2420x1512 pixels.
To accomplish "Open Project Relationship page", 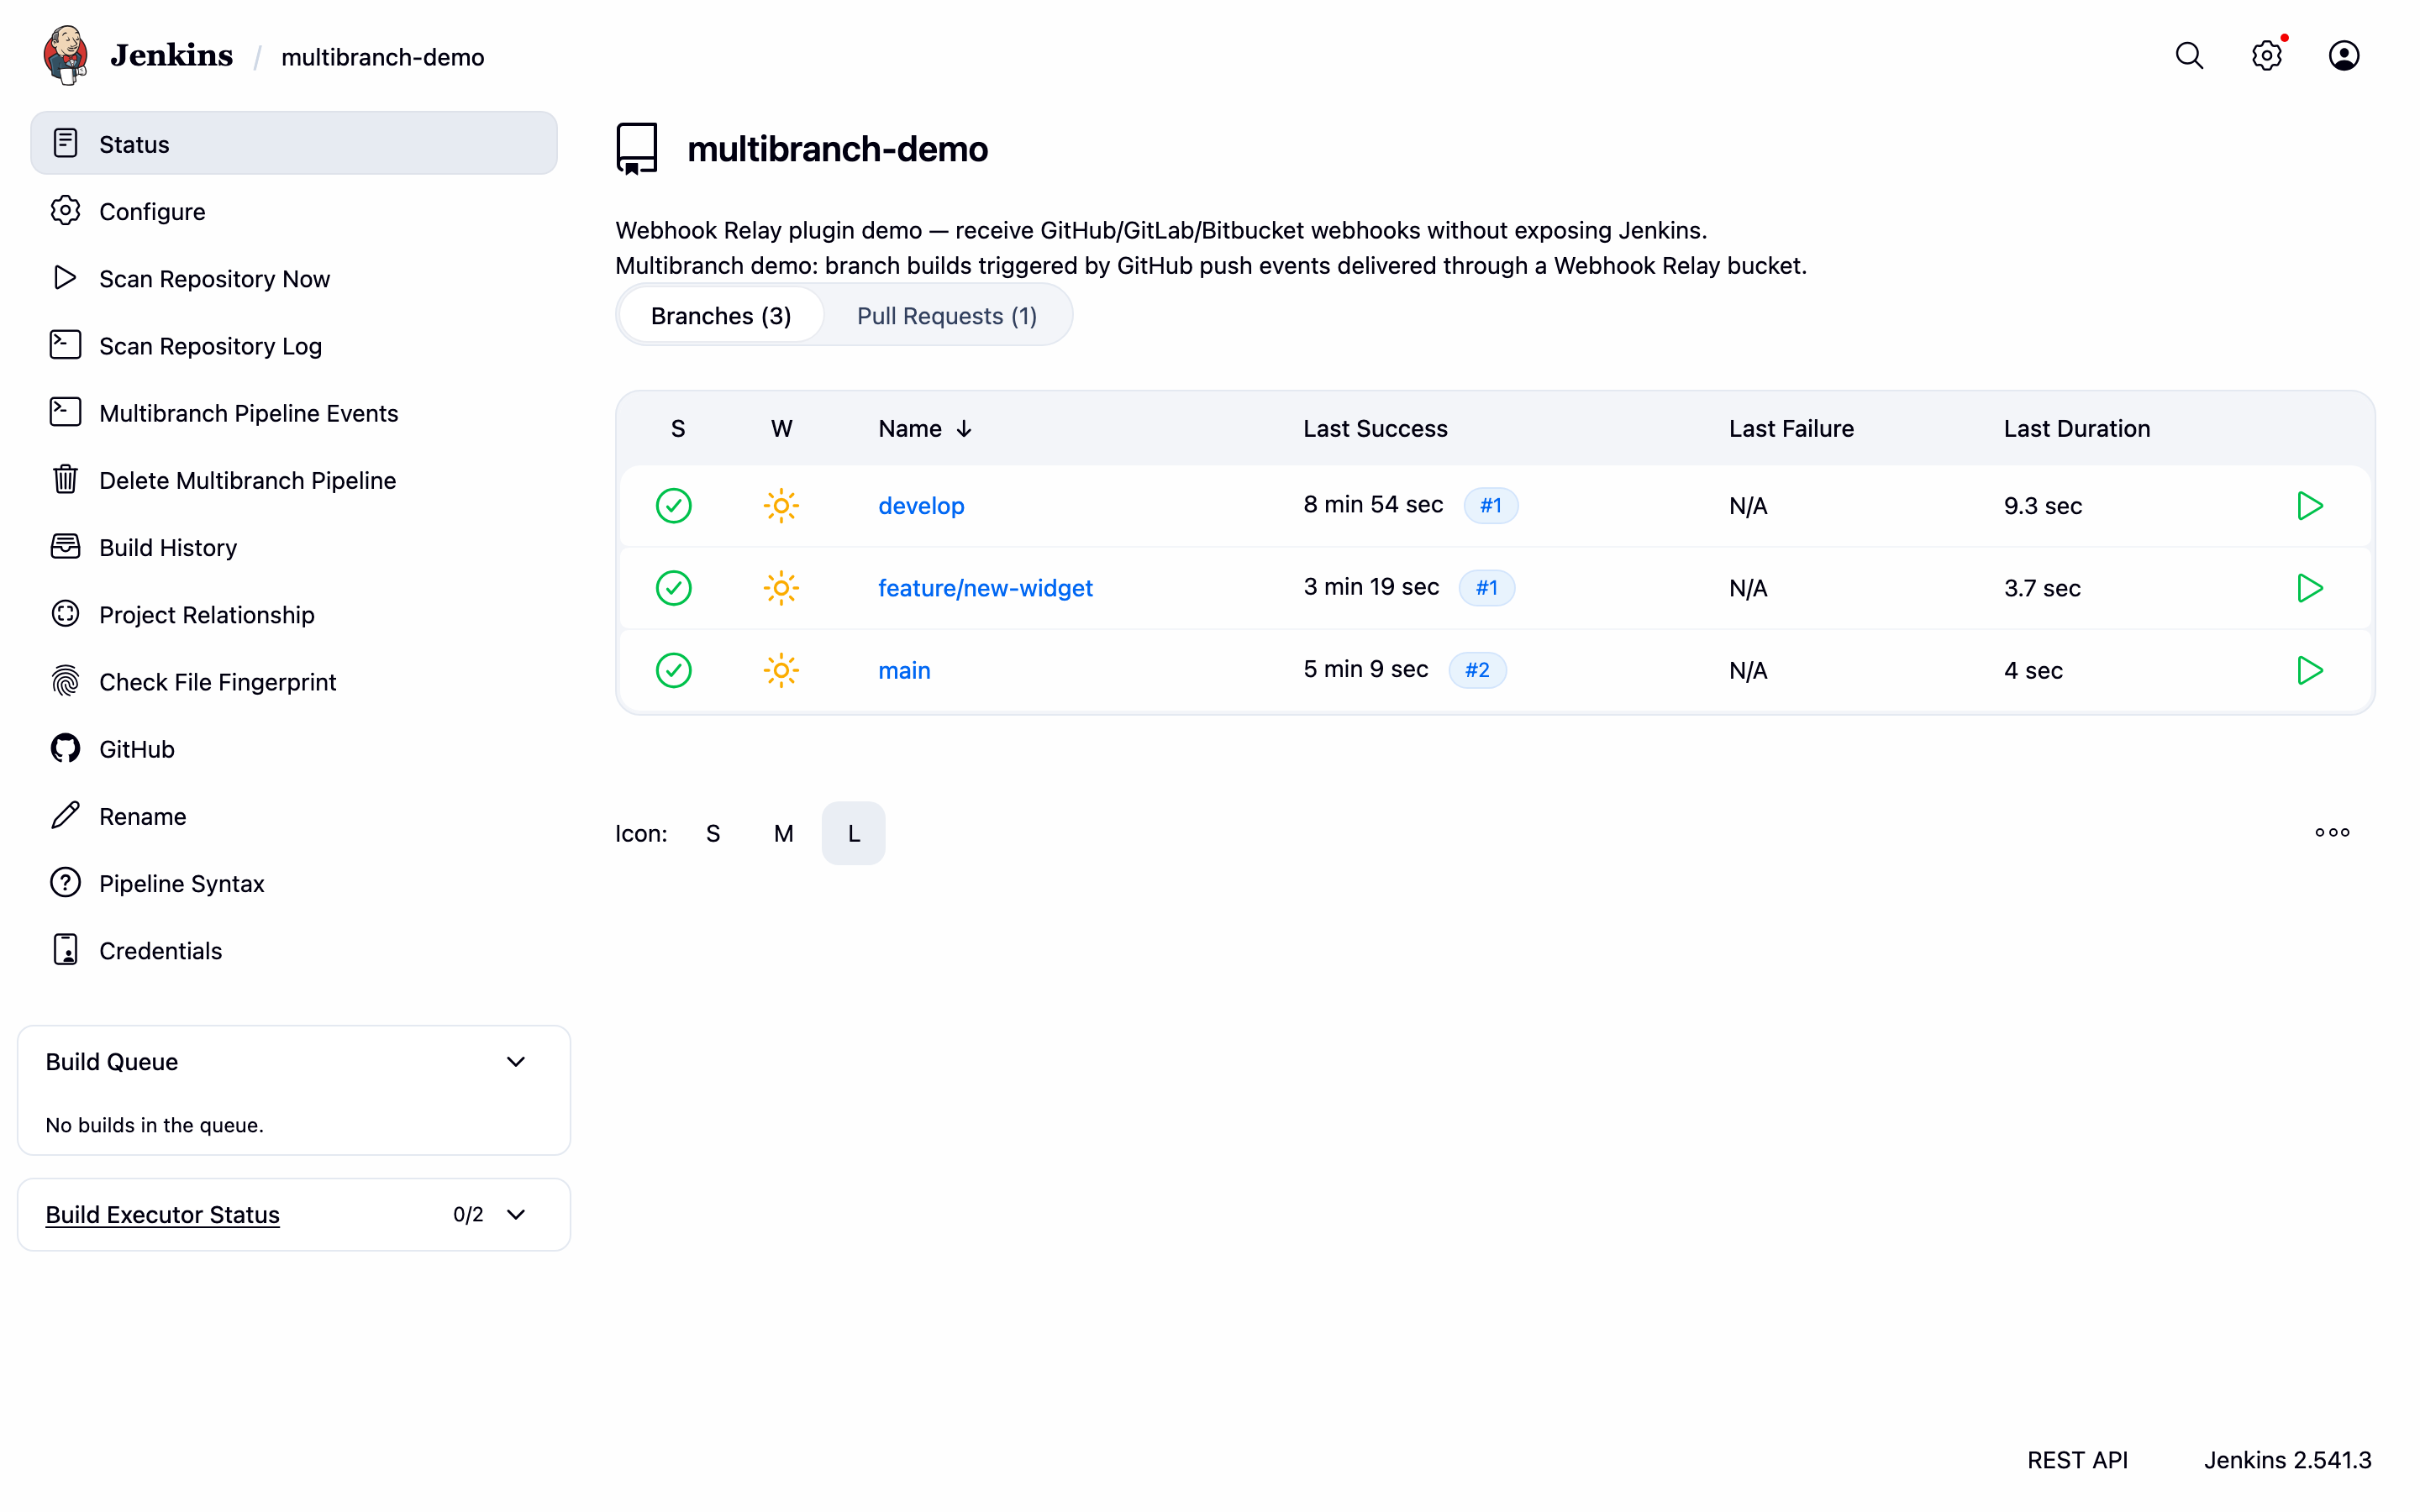I will point(294,614).
